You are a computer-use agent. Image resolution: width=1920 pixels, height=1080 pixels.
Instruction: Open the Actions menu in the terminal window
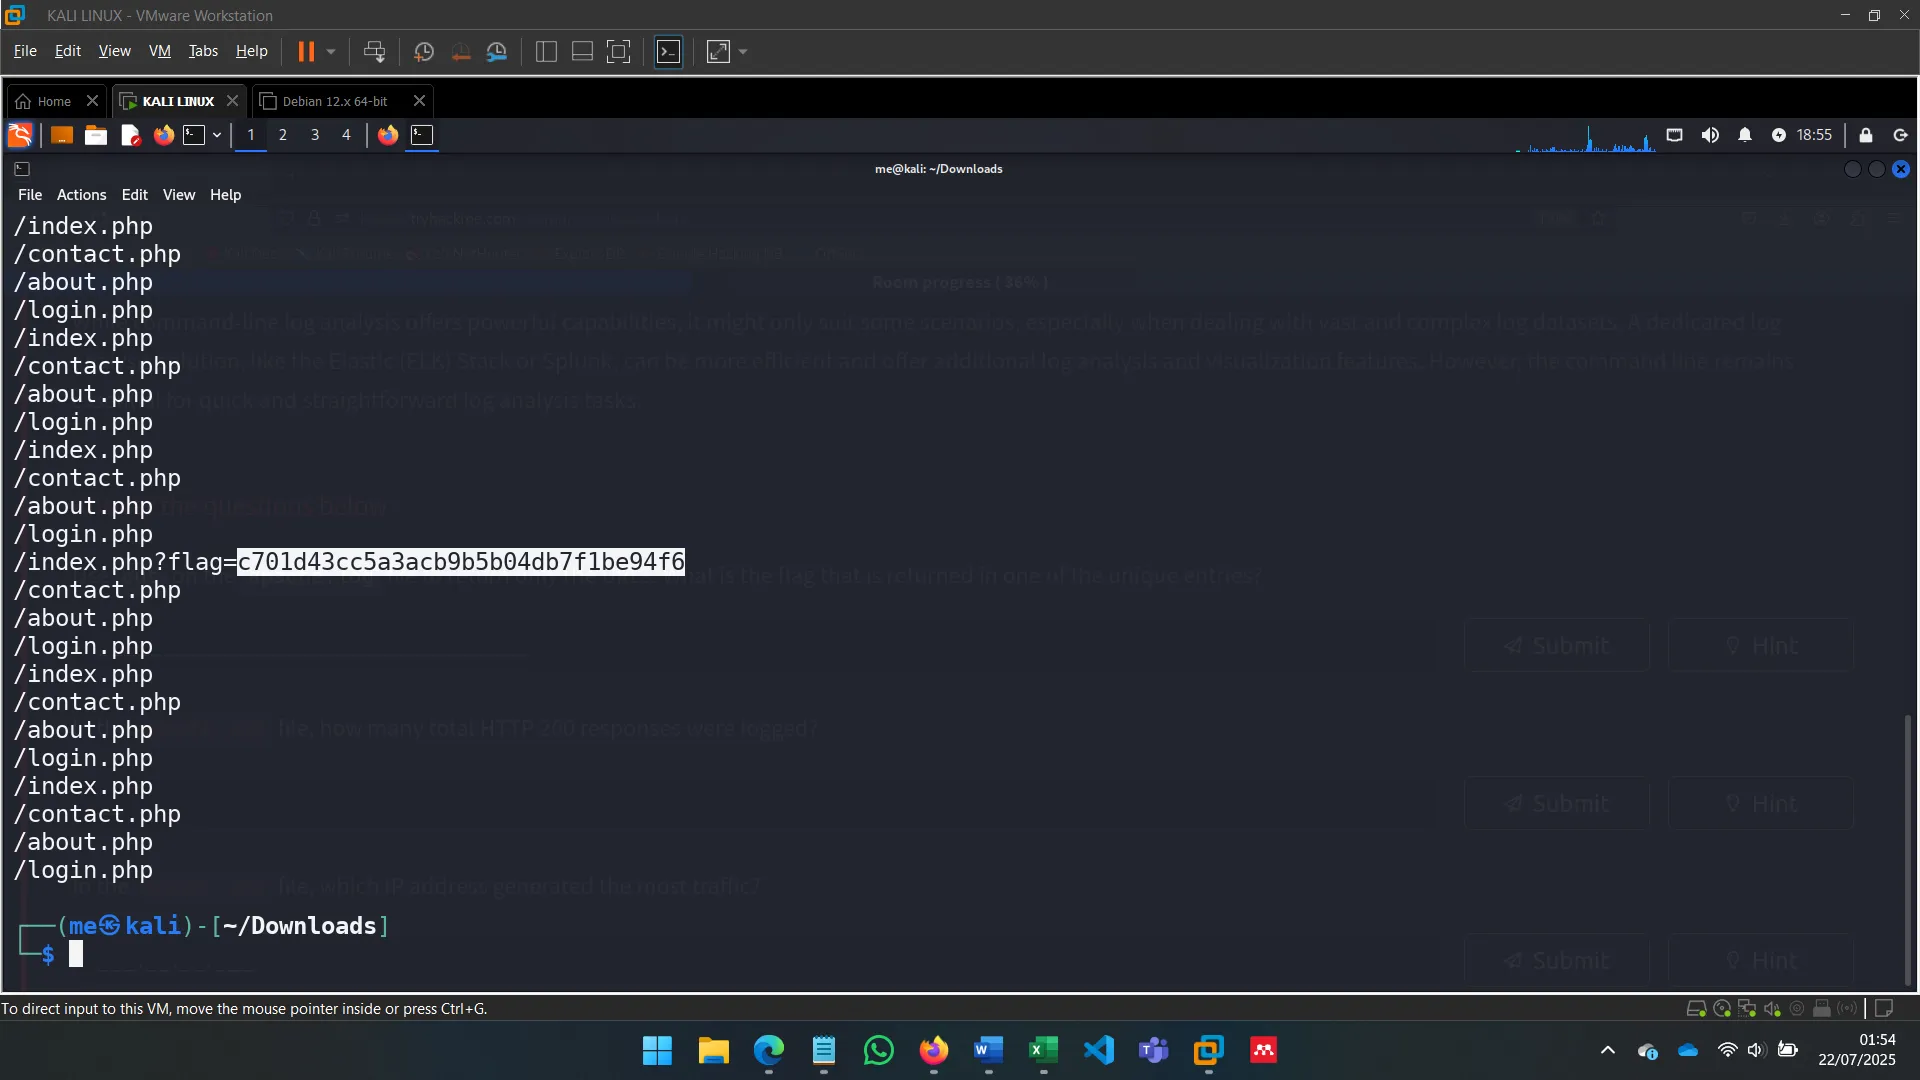[x=81, y=194]
